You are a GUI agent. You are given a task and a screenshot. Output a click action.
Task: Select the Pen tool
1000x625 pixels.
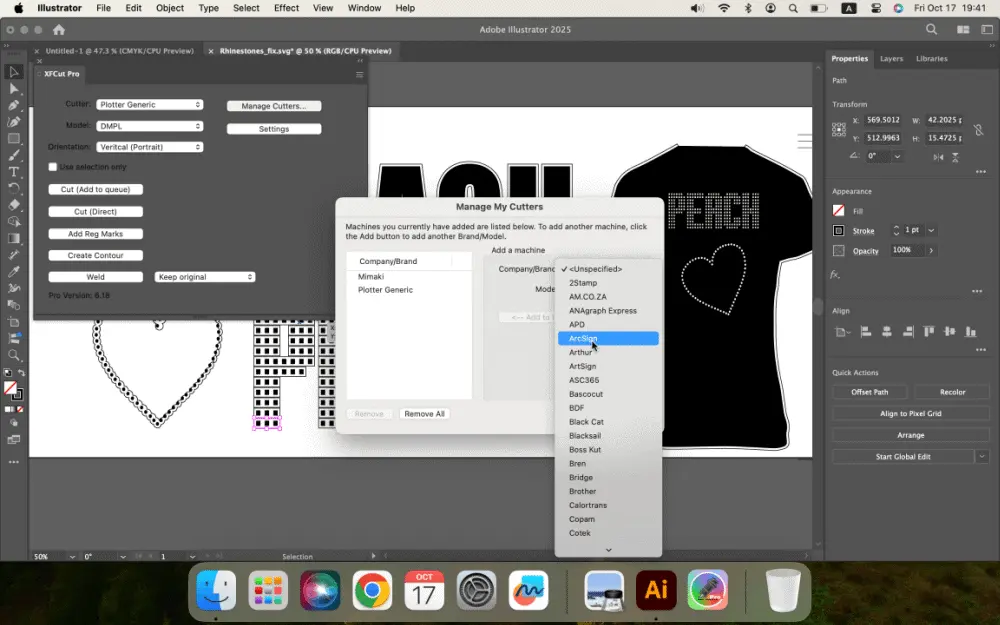13,105
